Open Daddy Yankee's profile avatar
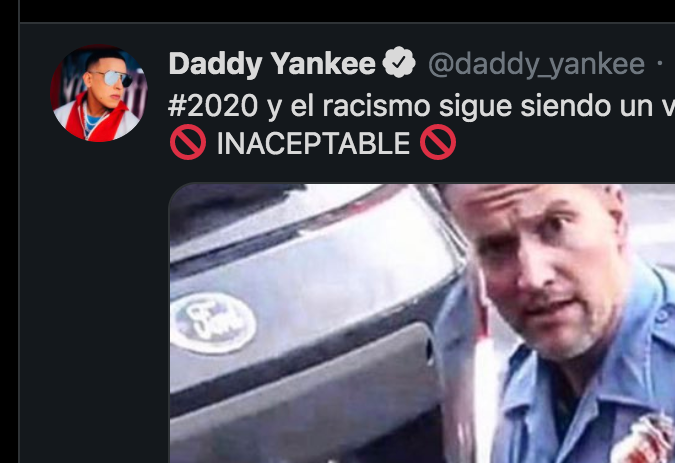The height and width of the screenshot is (463, 675). [99, 93]
